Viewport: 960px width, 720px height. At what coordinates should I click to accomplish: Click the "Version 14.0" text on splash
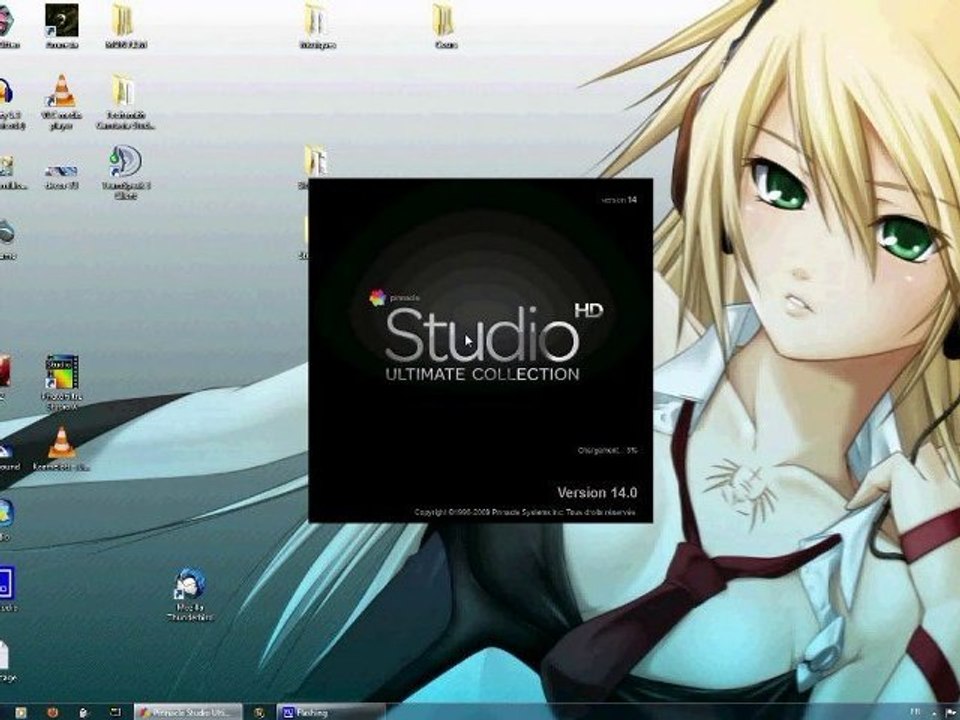[x=597, y=492]
